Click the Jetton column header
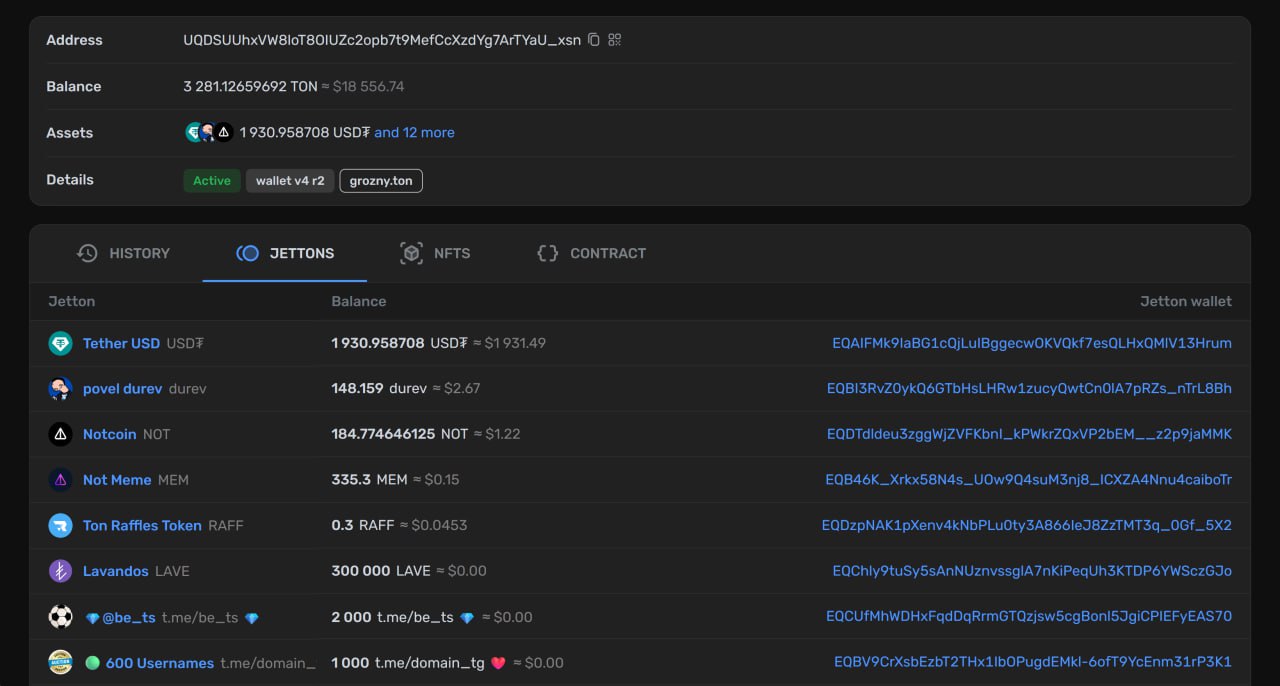Image resolution: width=1280 pixels, height=686 pixels. 72,301
